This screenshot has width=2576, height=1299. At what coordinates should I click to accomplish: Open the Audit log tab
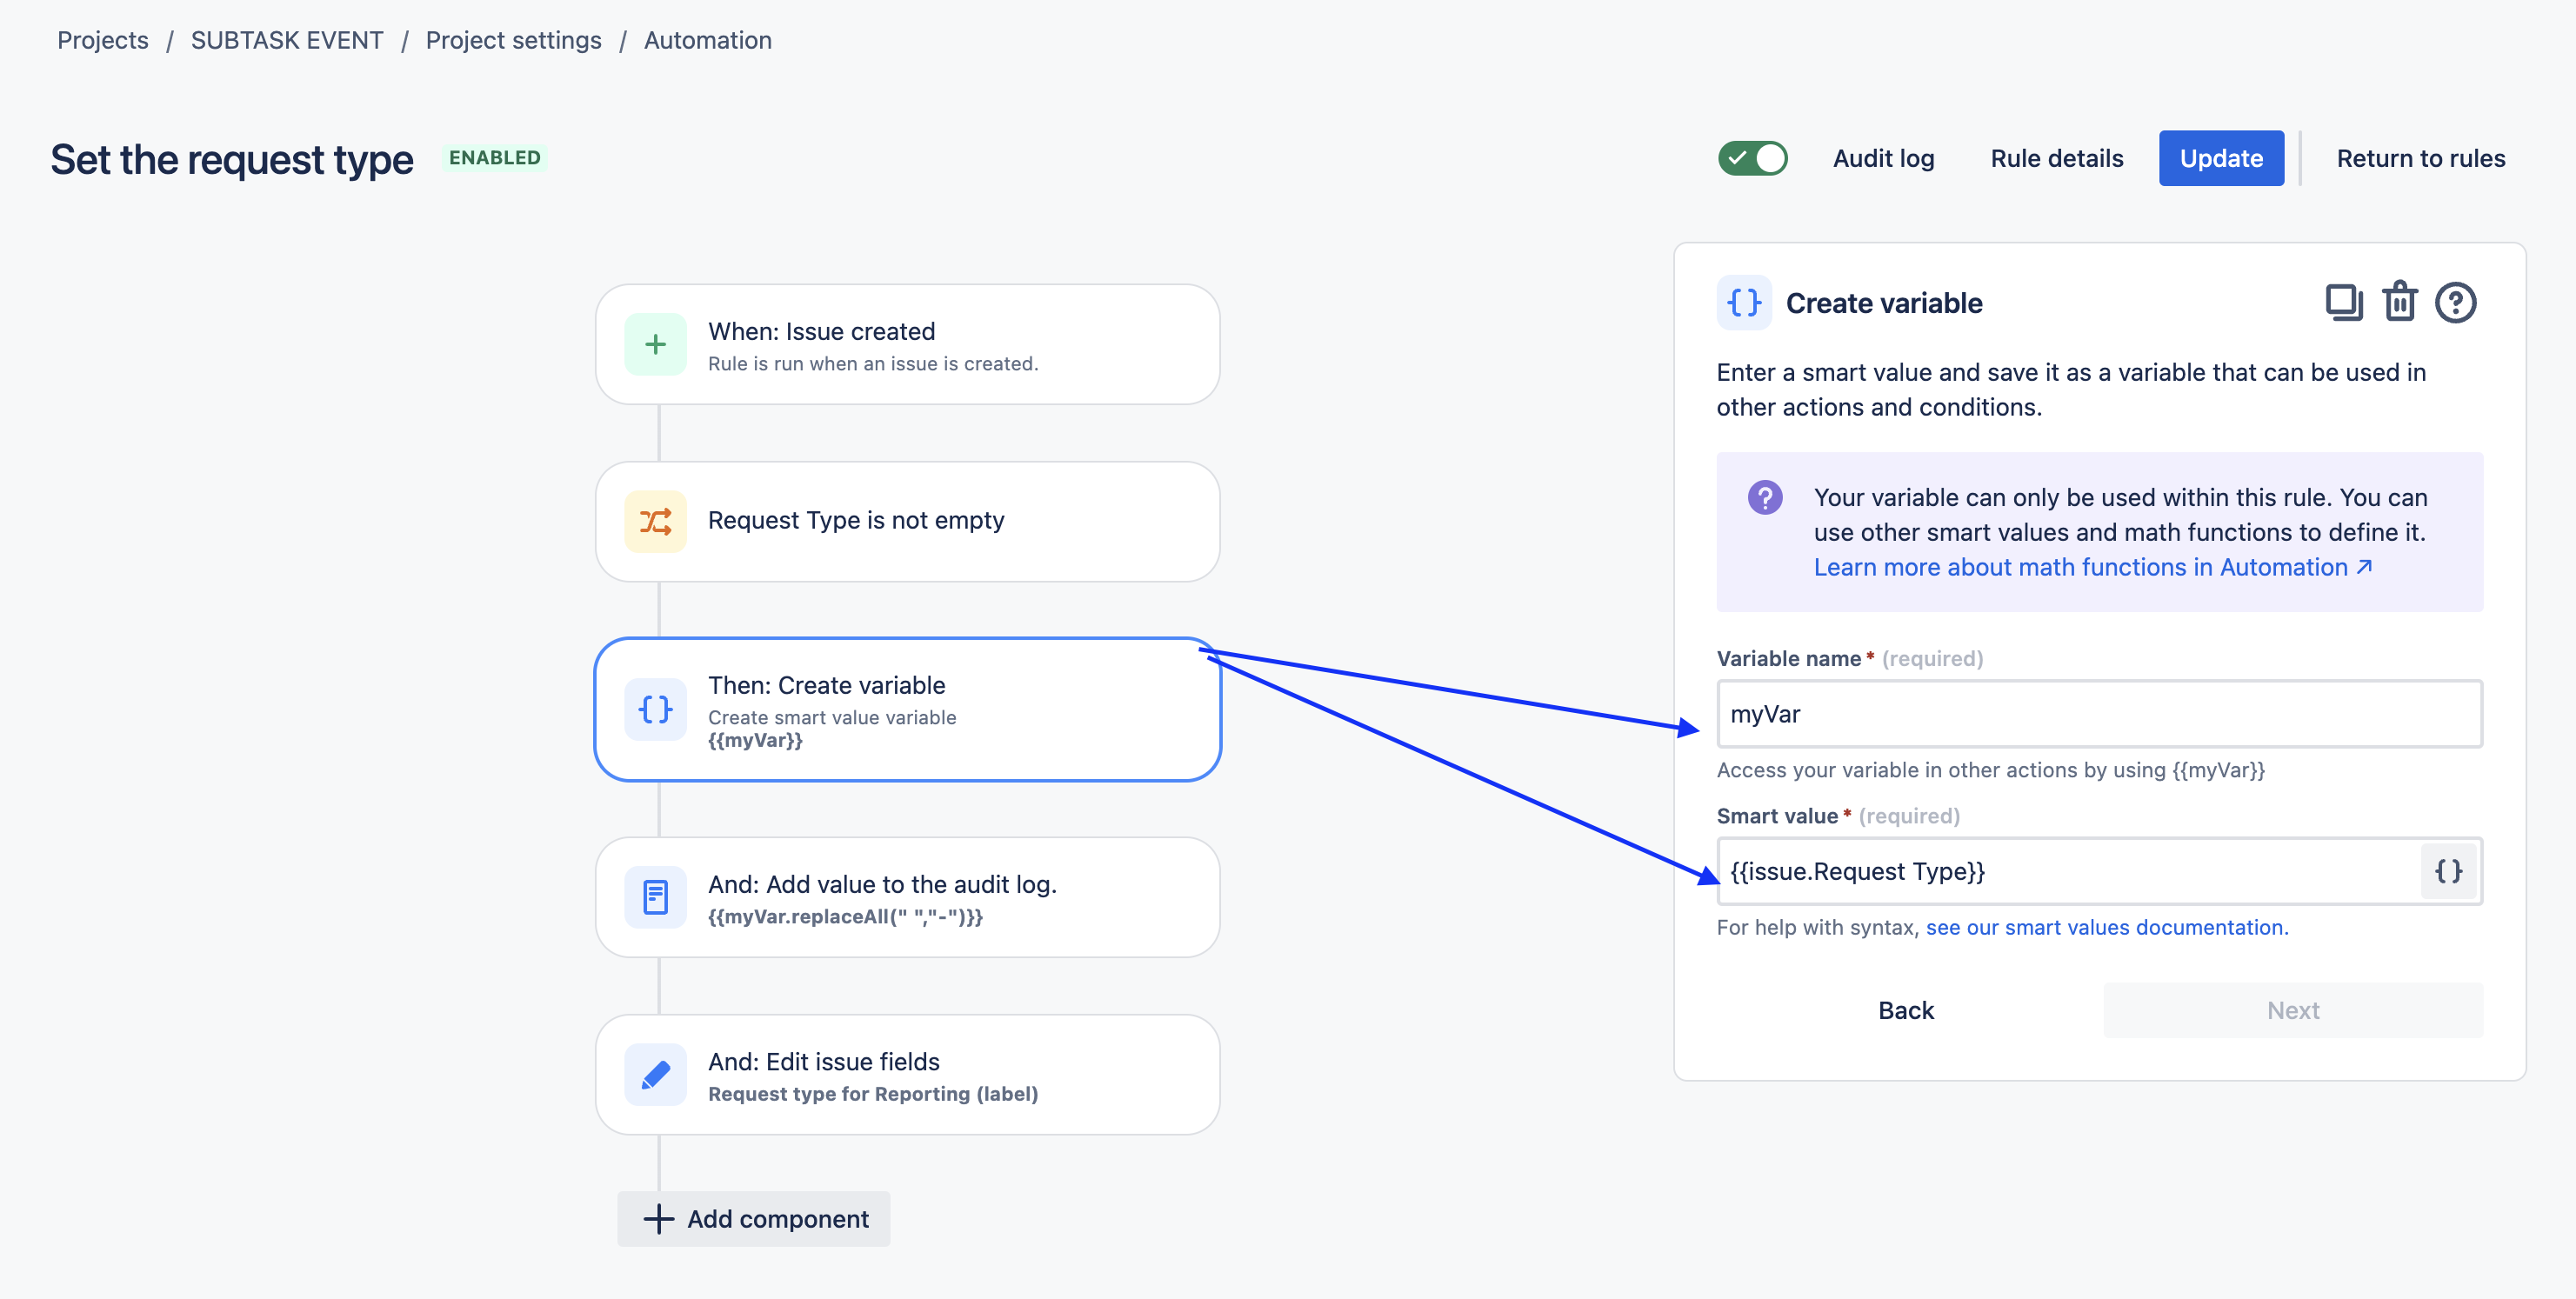tap(1883, 158)
